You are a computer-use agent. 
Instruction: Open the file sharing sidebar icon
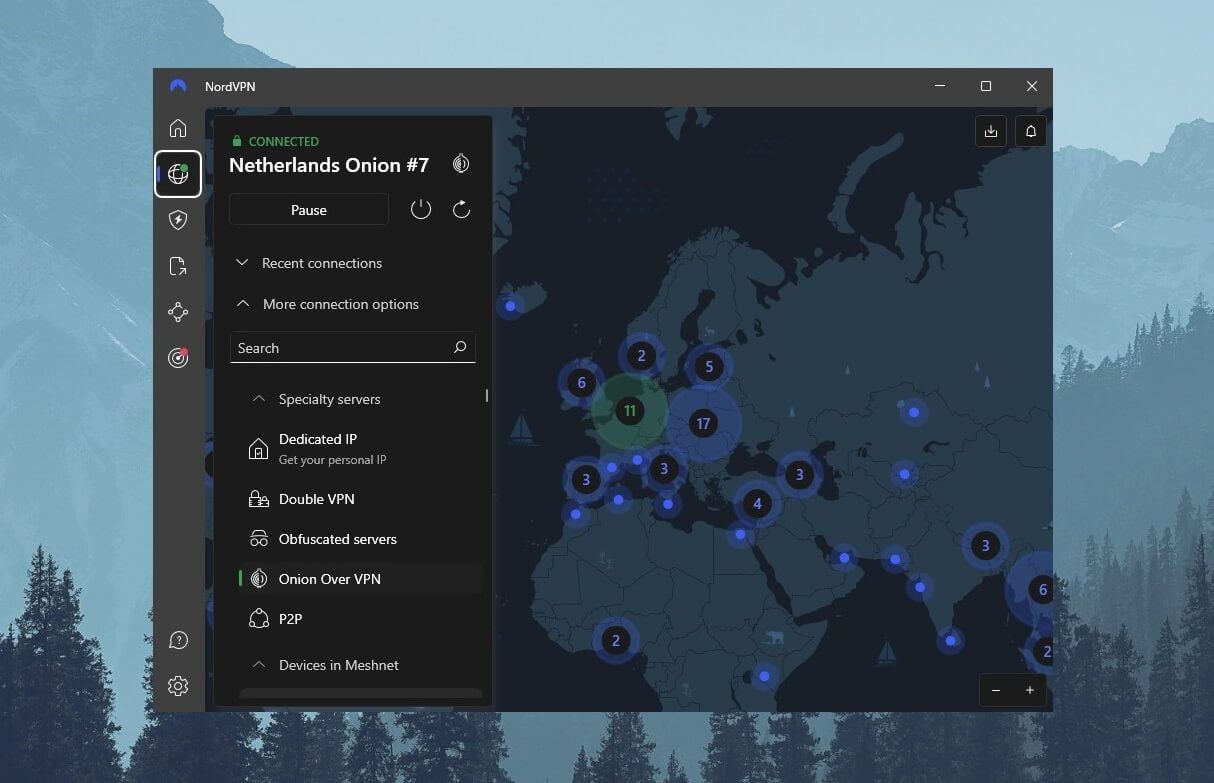(x=178, y=266)
